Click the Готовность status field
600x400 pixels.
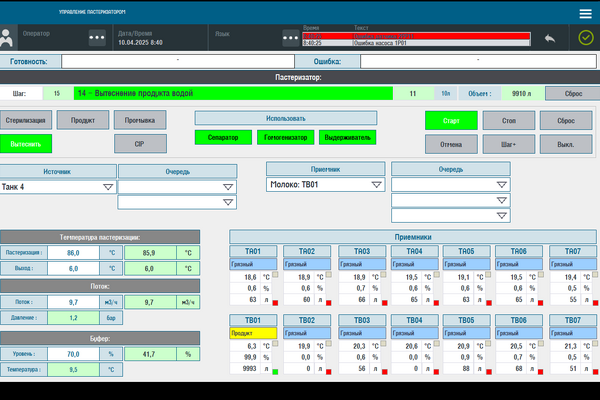178,61
